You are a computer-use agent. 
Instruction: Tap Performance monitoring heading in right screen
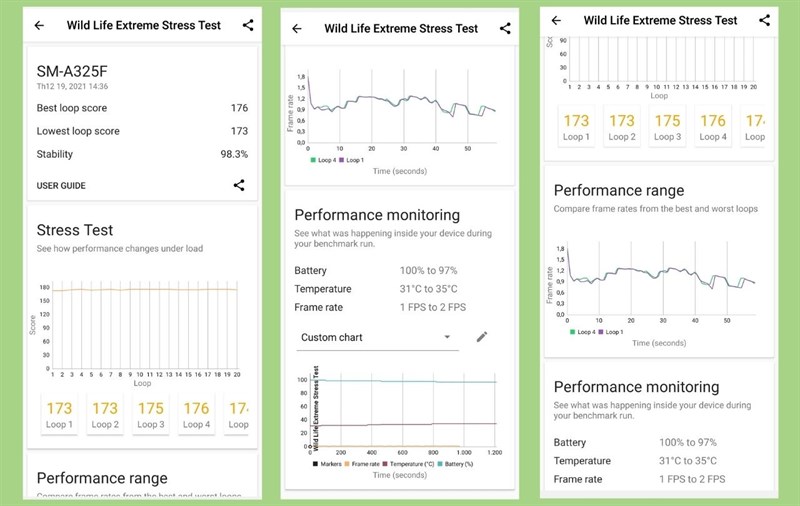click(x=636, y=387)
